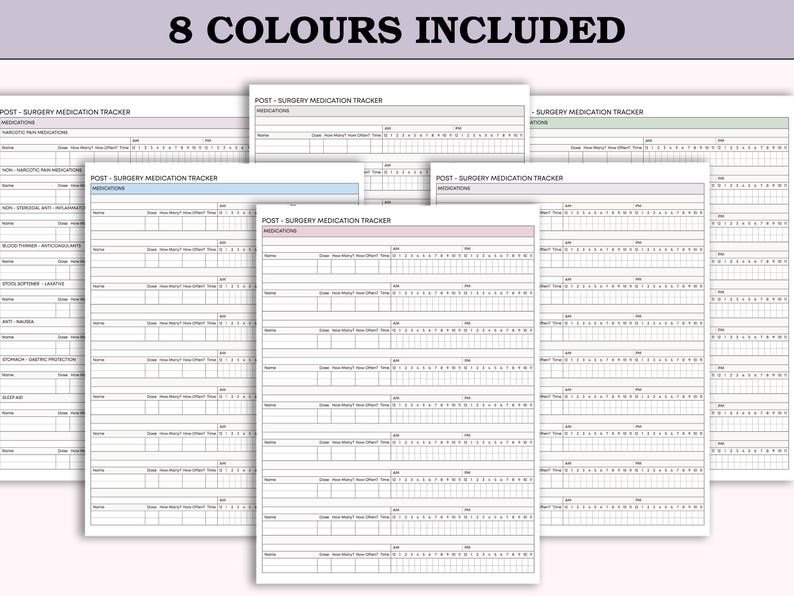Click title of the far-left mauve page
Screen dimensions: 794x596
click(x=65, y=111)
